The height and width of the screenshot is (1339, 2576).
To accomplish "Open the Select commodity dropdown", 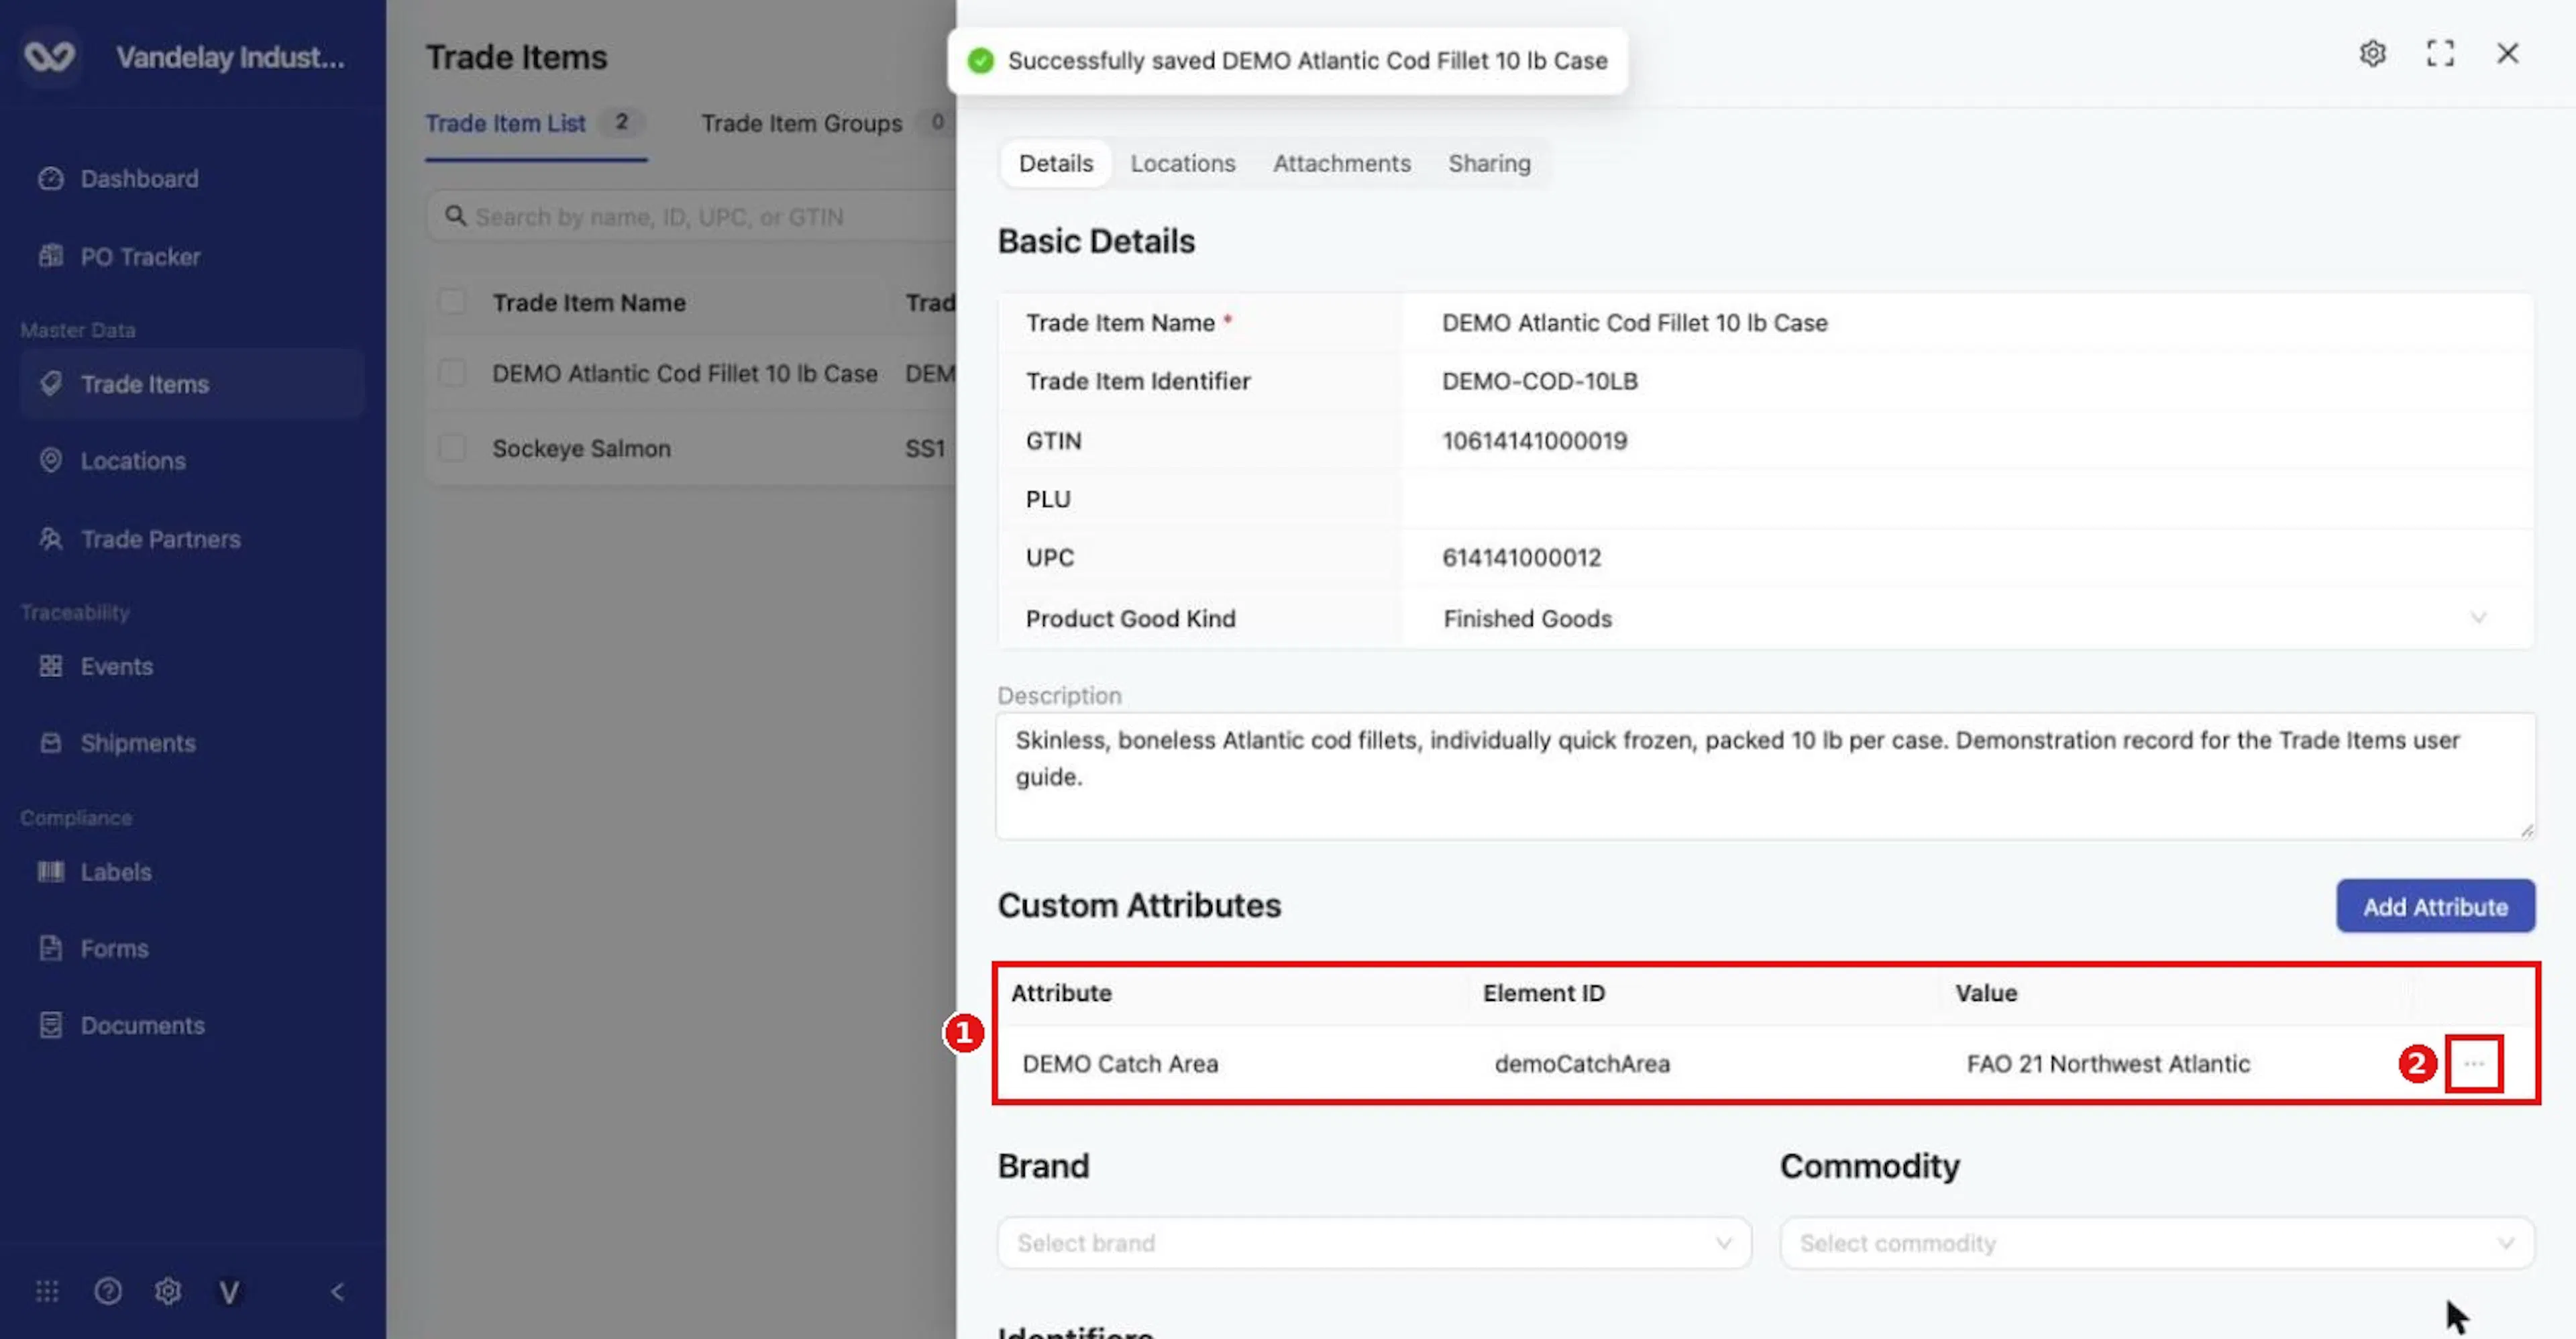I will coord(2157,1243).
